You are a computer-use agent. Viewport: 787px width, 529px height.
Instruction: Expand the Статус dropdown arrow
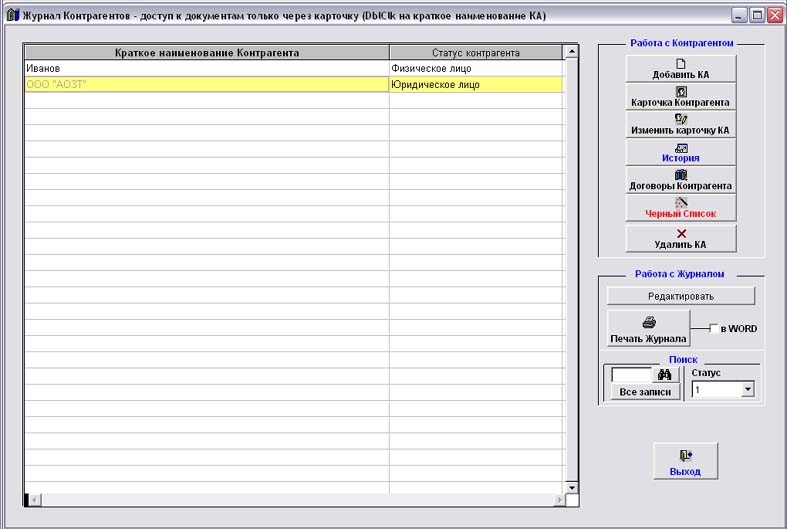(748, 389)
